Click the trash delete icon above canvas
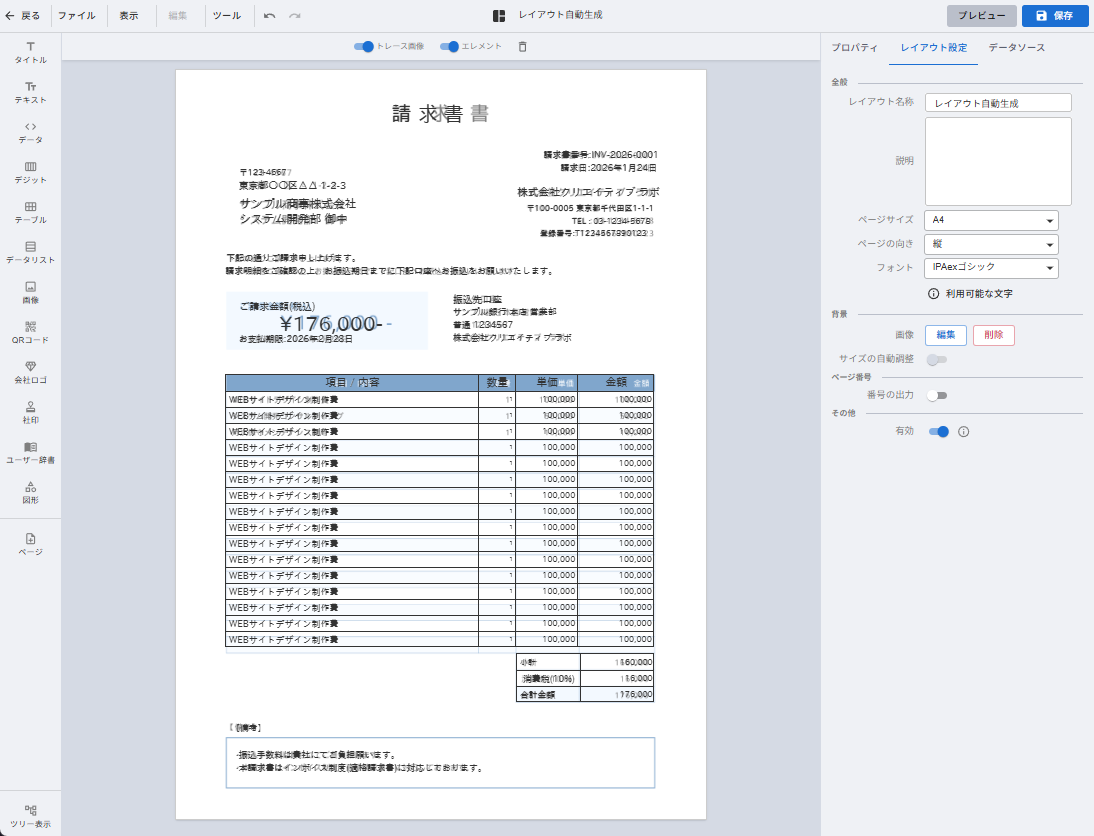The height and width of the screenshot is (836, 1094). 522,46
